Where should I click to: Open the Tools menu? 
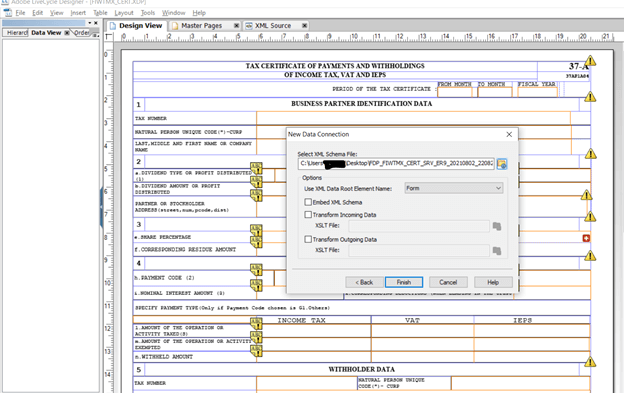(x=148, y=13)
